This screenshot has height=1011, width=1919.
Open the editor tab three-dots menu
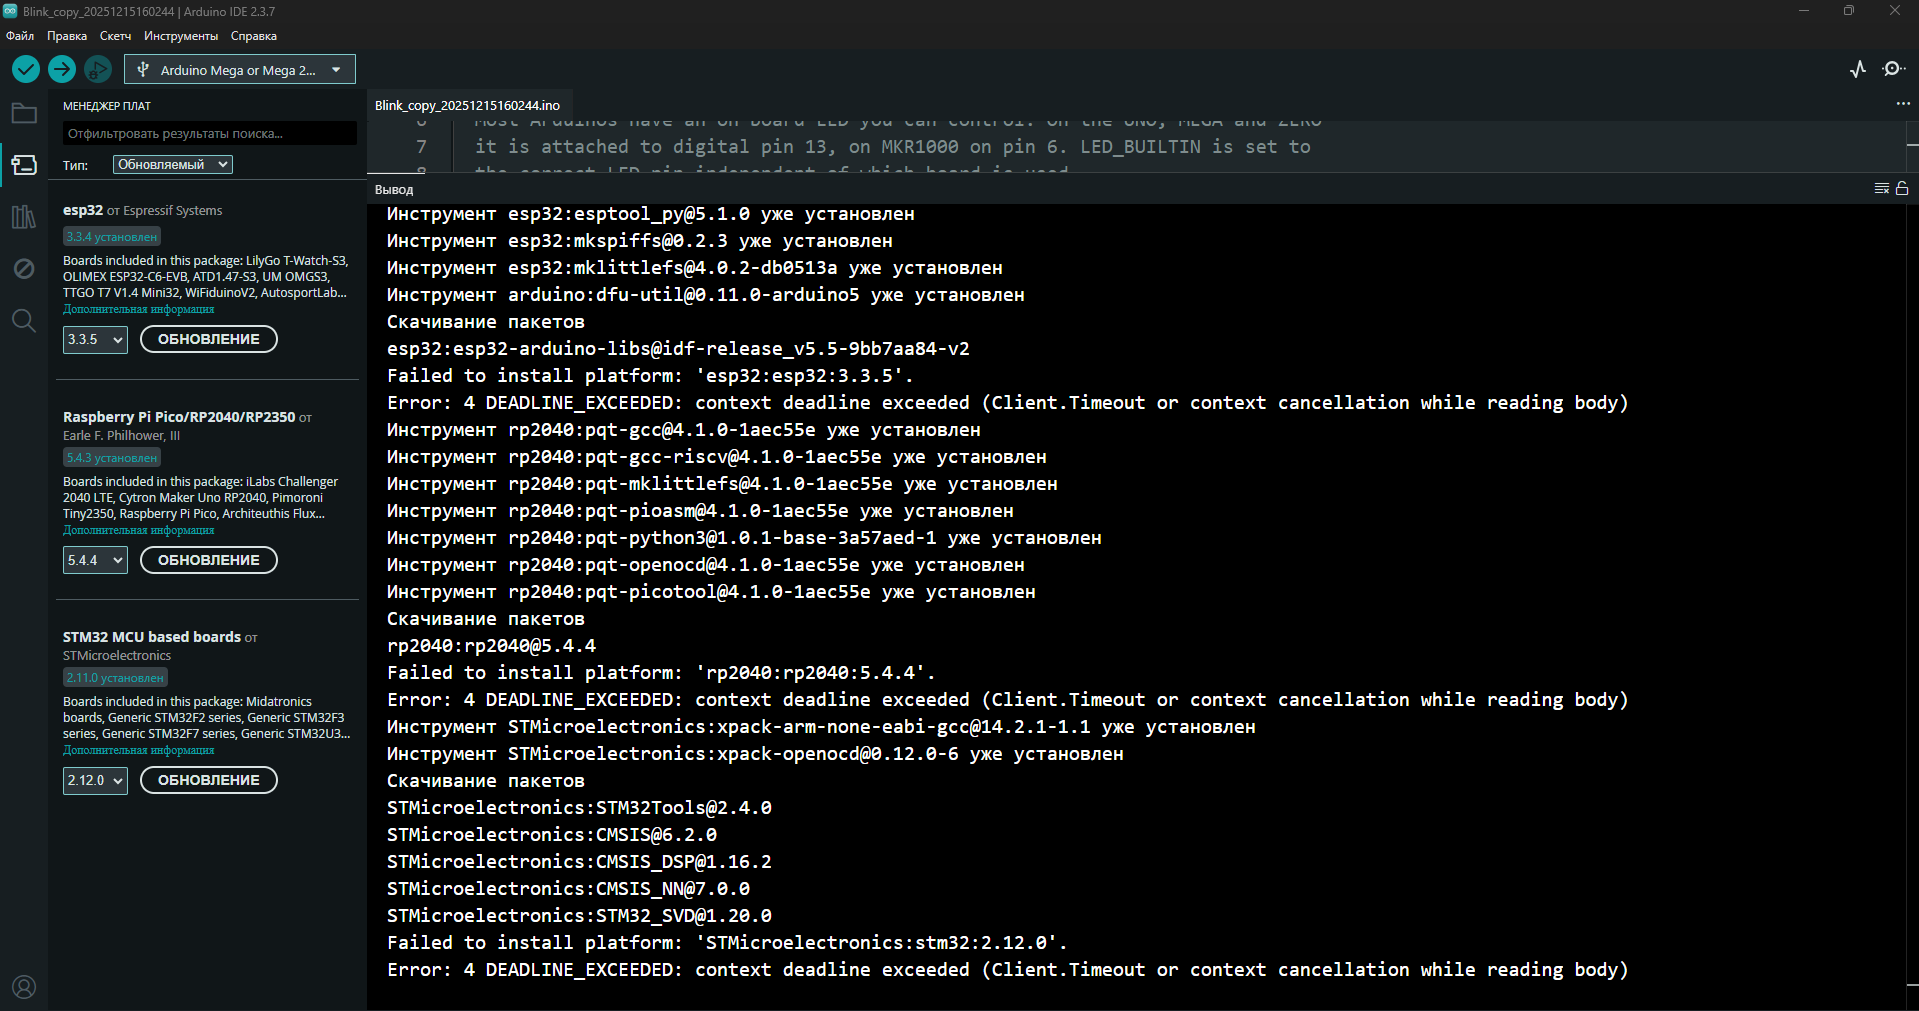[x=1902, y=104]
